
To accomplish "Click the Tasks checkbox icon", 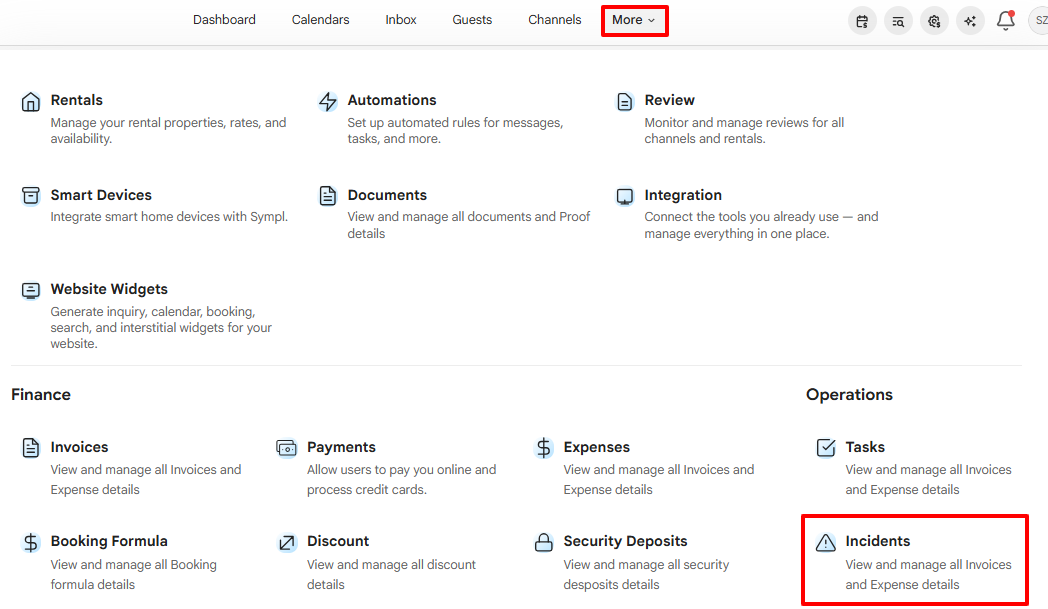I will (826, 447).
